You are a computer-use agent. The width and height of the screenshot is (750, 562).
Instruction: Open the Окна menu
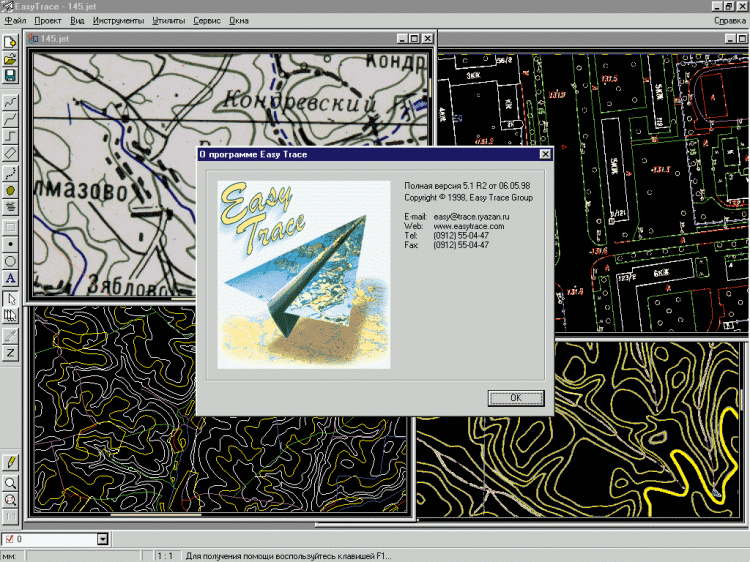[239, 21]
